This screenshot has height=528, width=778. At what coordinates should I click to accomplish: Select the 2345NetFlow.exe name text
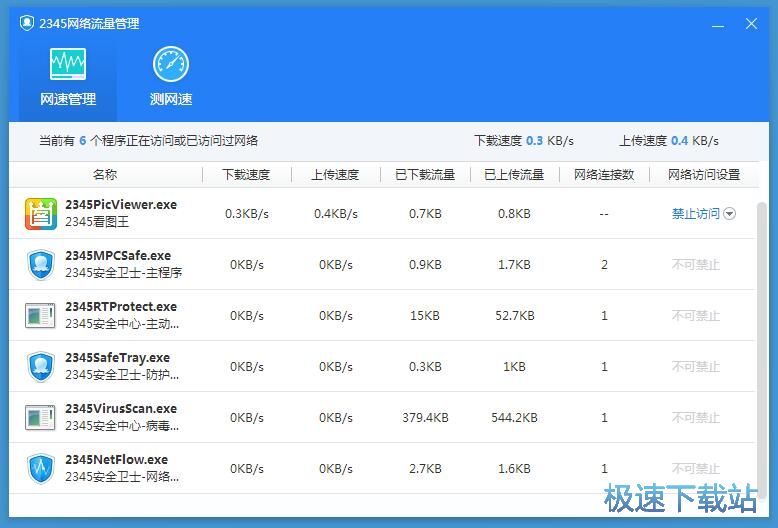tap(117, 460)
